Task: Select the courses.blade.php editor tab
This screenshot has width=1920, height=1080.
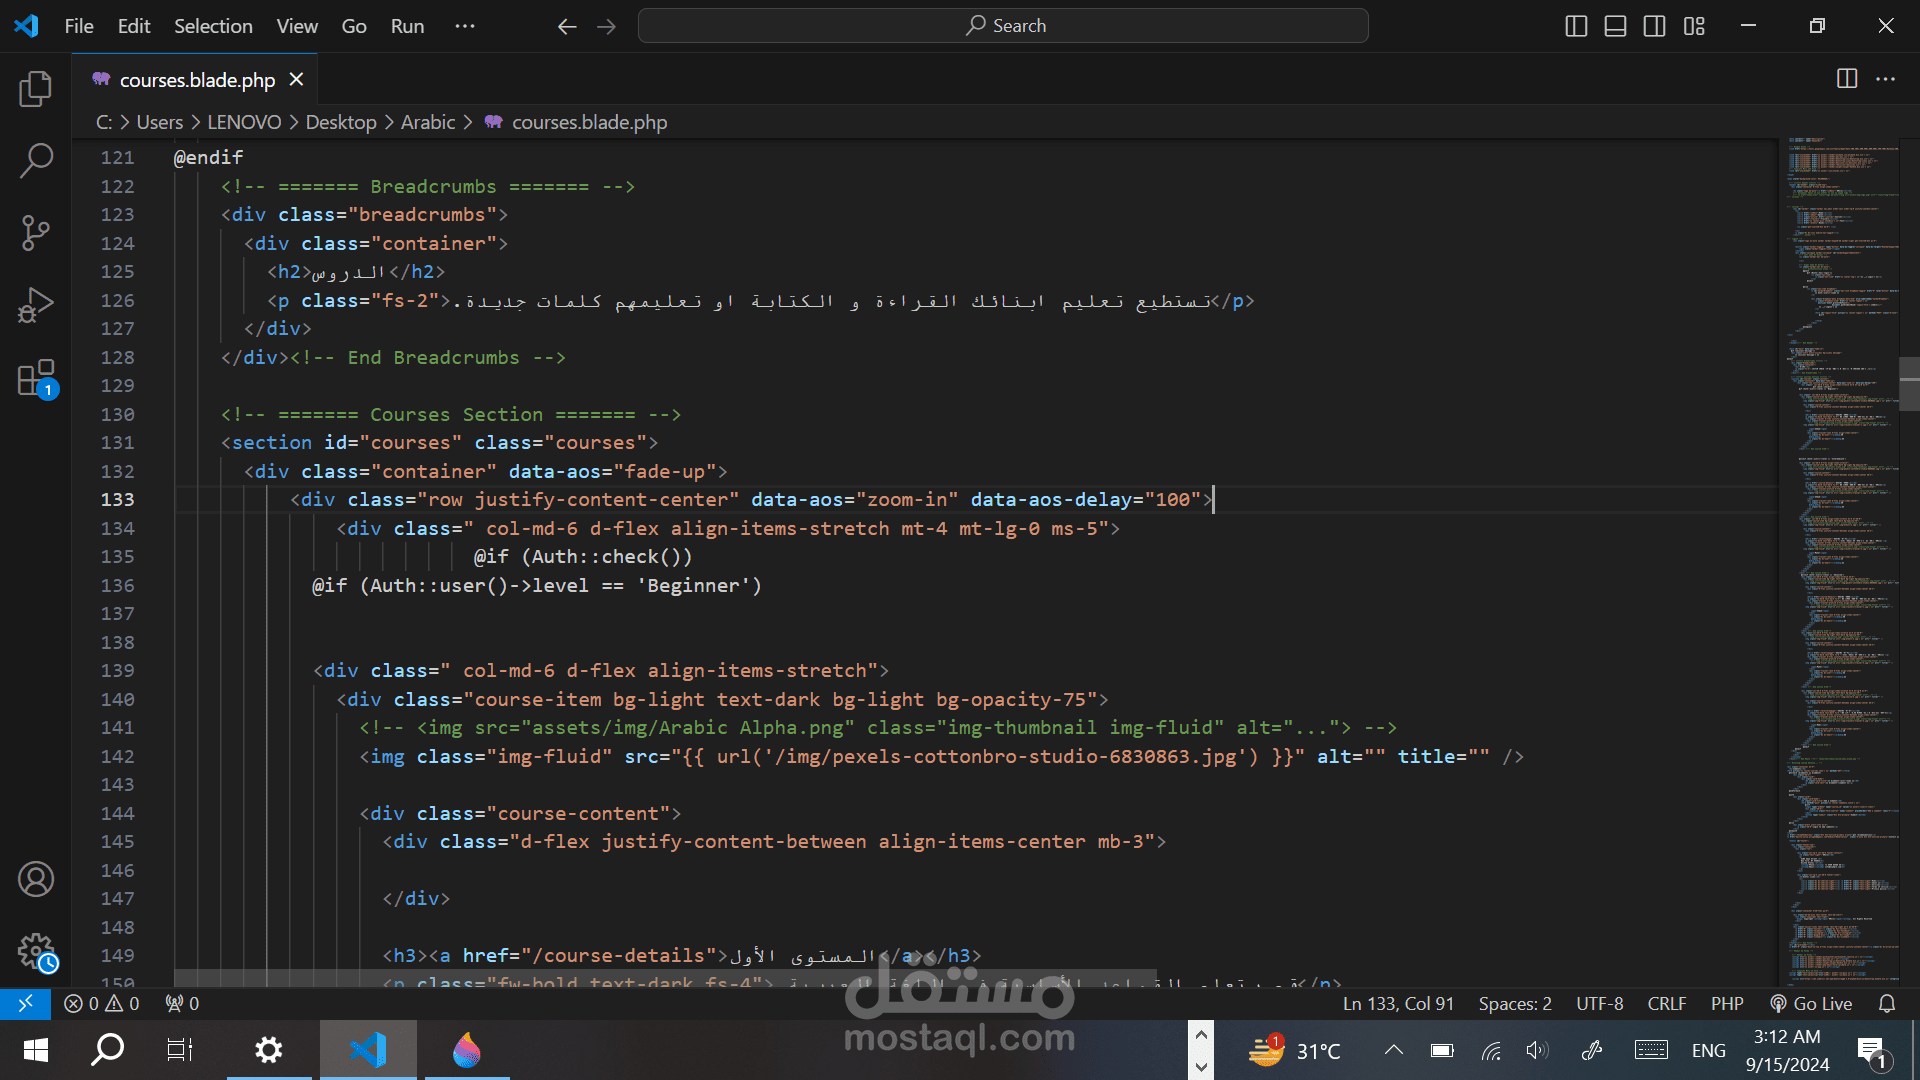Action: pyautogui.click(x=196, y=80)
